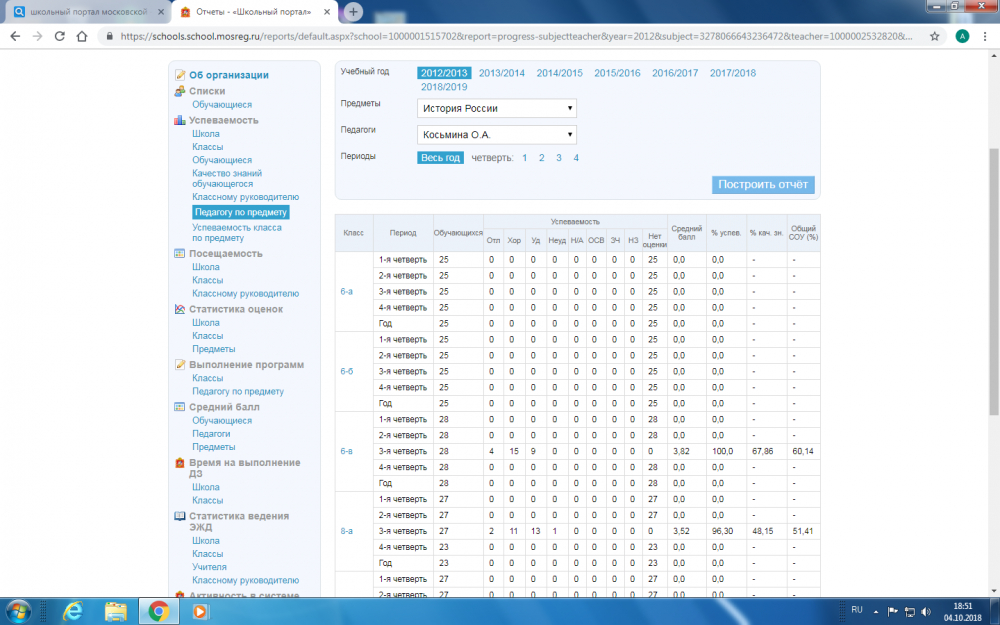Select academic year 2013/2014
Screen dimensions: 1000x625
click(x=502, y=73)
